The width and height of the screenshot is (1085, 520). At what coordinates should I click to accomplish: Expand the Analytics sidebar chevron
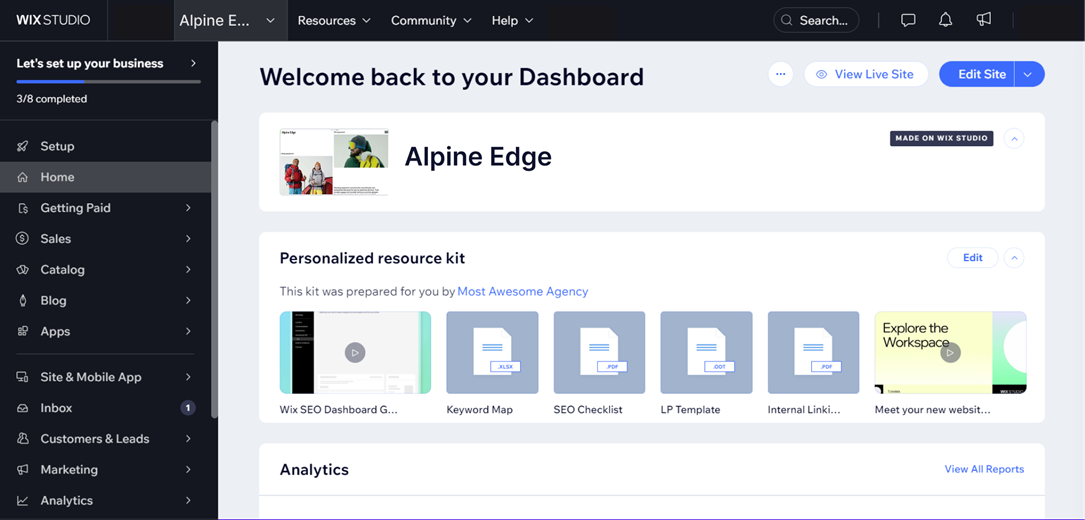188,501
